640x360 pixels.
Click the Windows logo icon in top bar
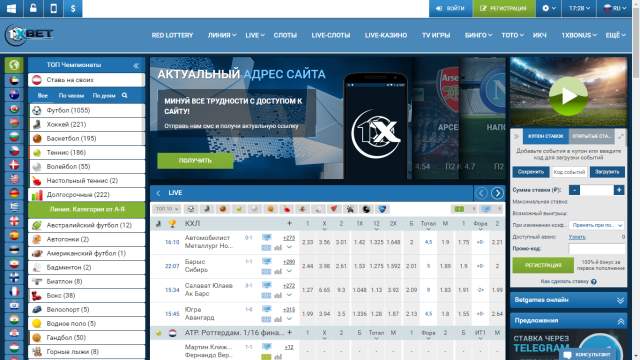11,8
